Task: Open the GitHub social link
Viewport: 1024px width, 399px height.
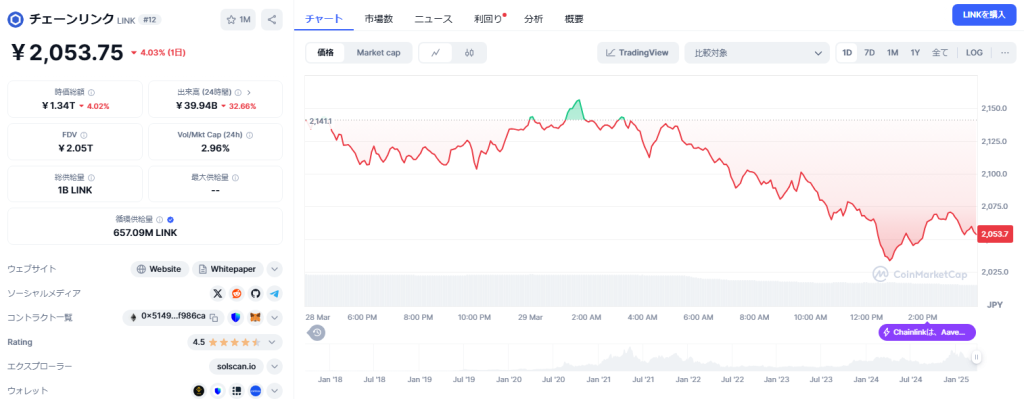Action: tap(256, 294)
